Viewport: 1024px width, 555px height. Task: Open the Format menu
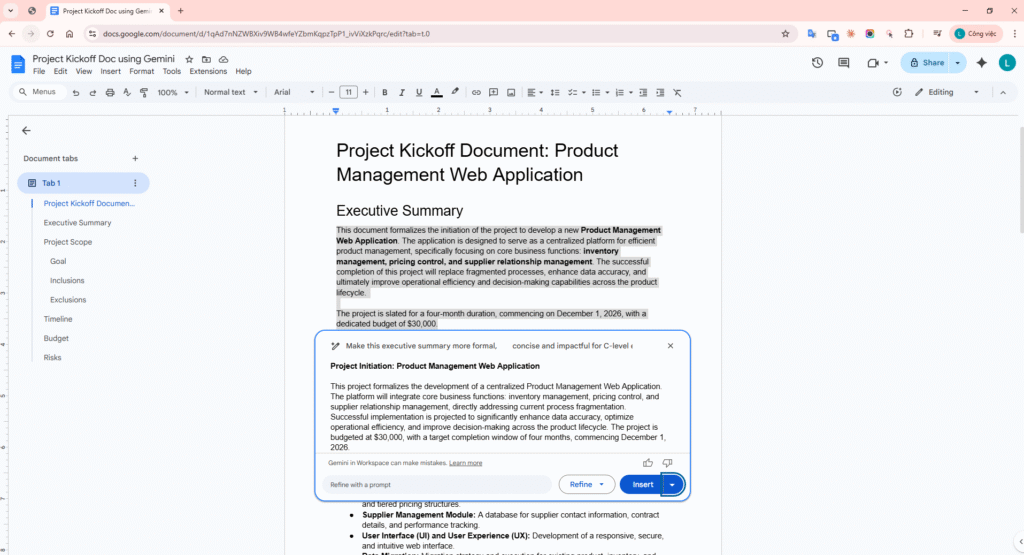pos(141,72)
